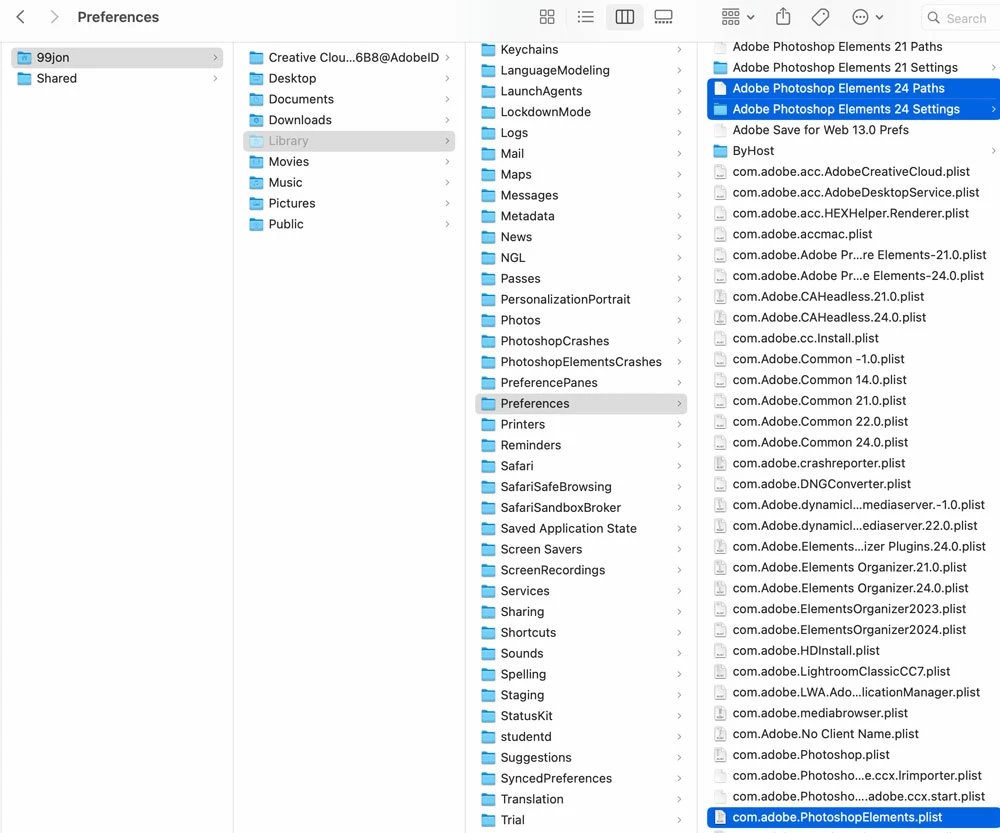Open the Messages folder

pos(581,195)
